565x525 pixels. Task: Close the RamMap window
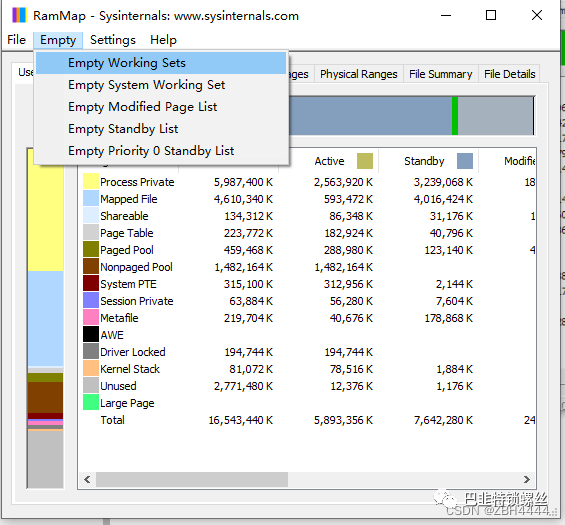click(x=537, y=15)
